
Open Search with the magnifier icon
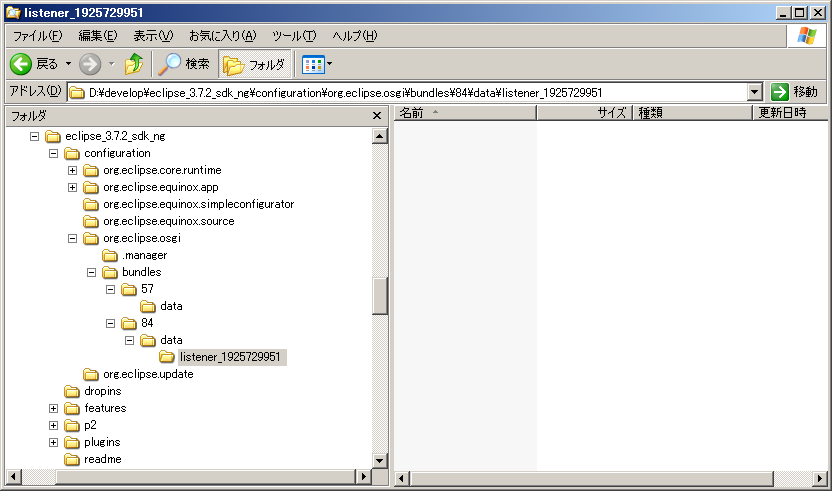click(170, 64)
